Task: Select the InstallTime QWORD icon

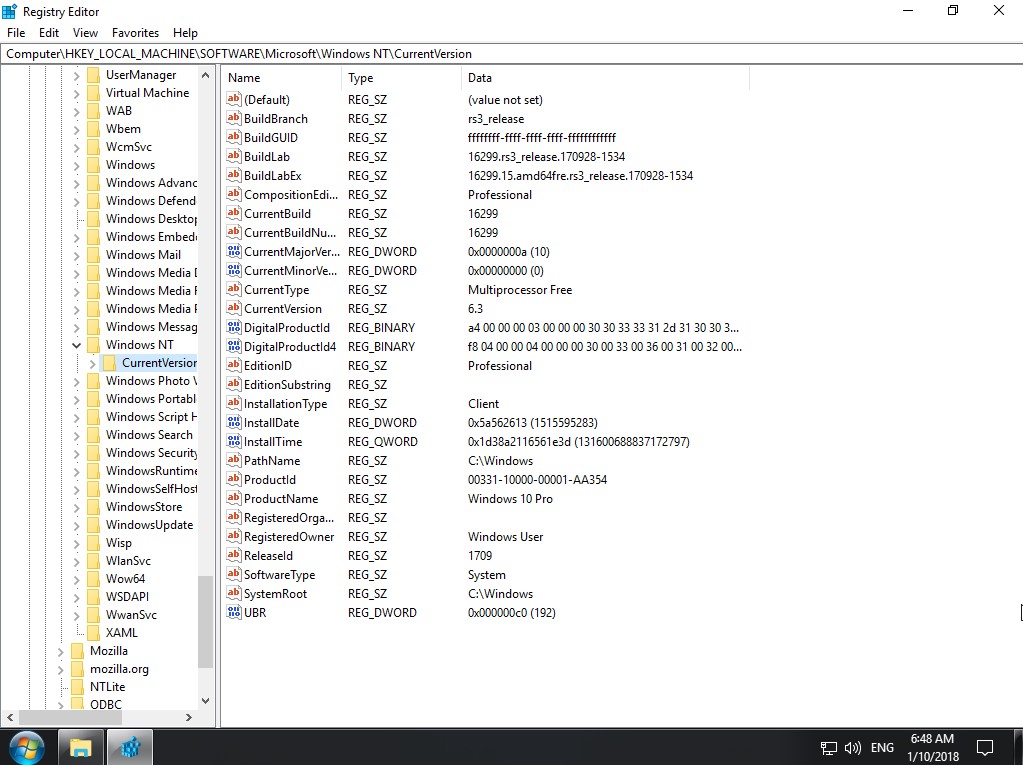Action: [x=234, y=442]
